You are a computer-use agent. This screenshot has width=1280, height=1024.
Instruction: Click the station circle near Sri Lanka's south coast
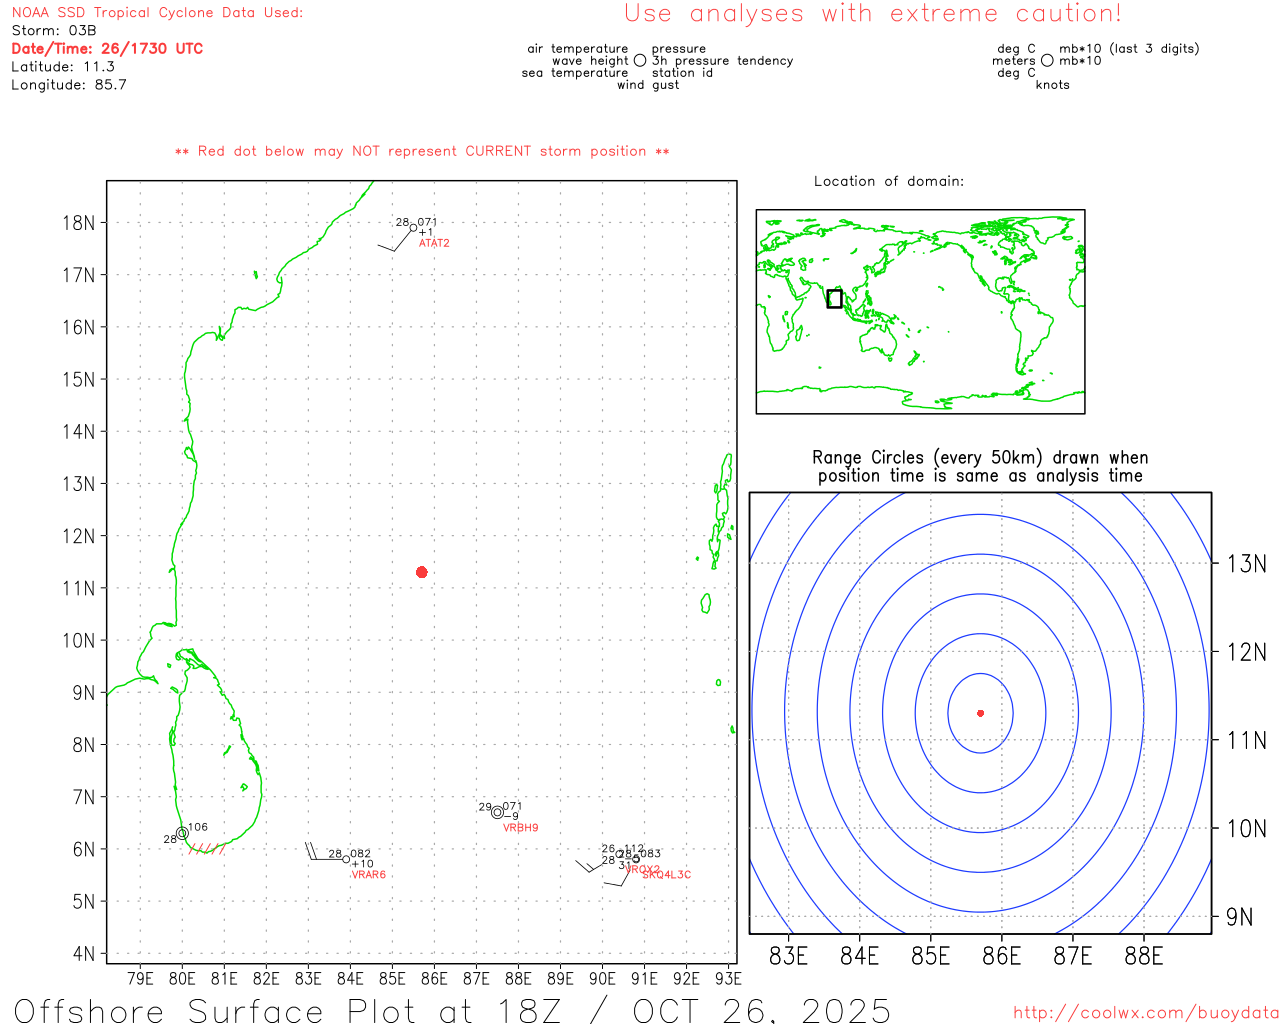[x=182, y=833]
